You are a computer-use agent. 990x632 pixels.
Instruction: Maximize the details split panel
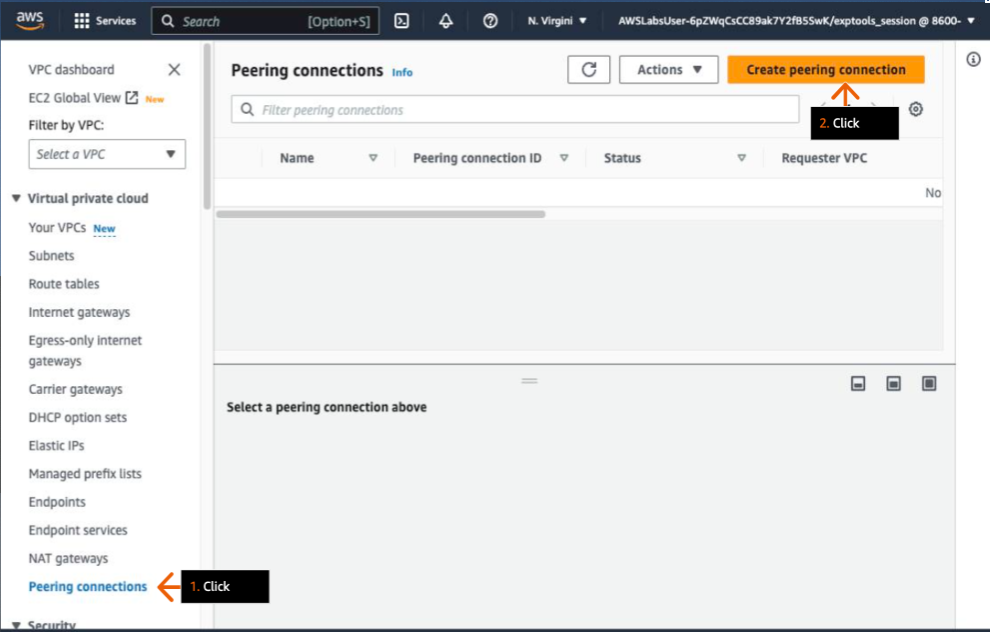(929, 384)
